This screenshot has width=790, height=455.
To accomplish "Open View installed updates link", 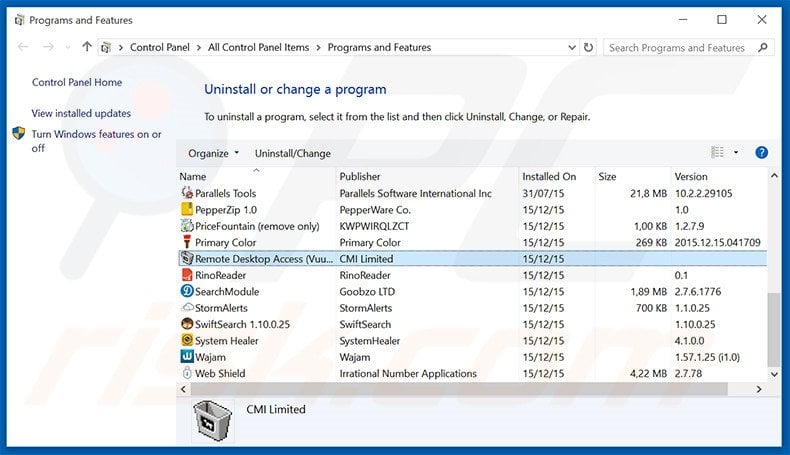I will click(x=81, y=113).
